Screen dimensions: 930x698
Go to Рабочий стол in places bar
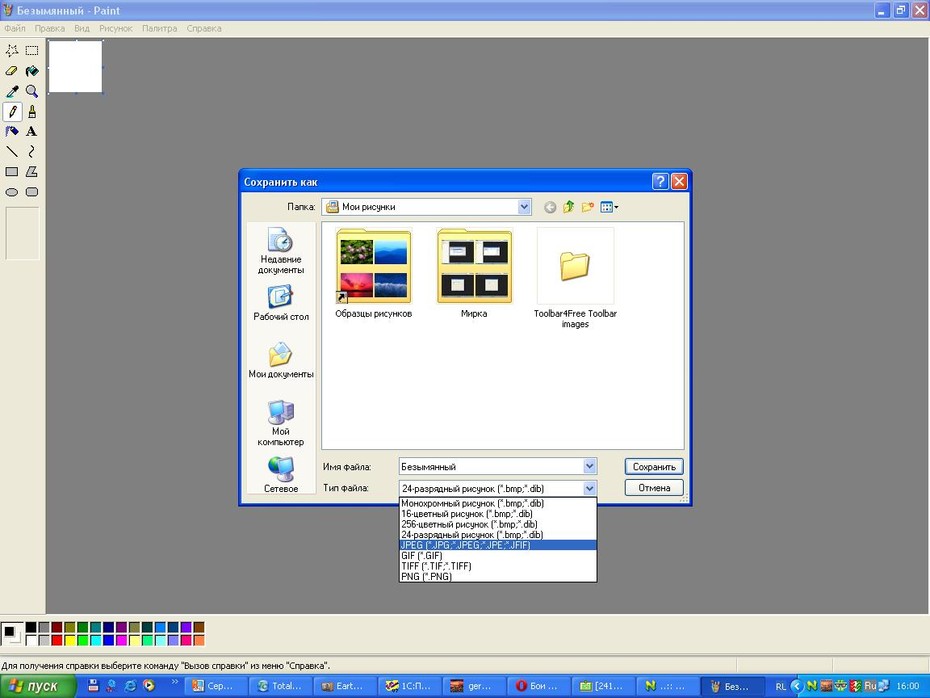(x=281, y=303)
